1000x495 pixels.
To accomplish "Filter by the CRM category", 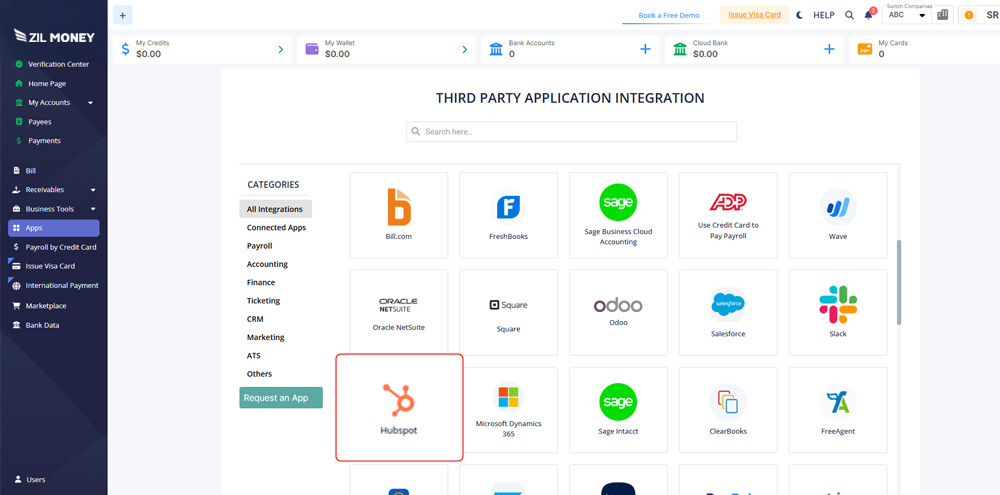I will pos(255,319).
